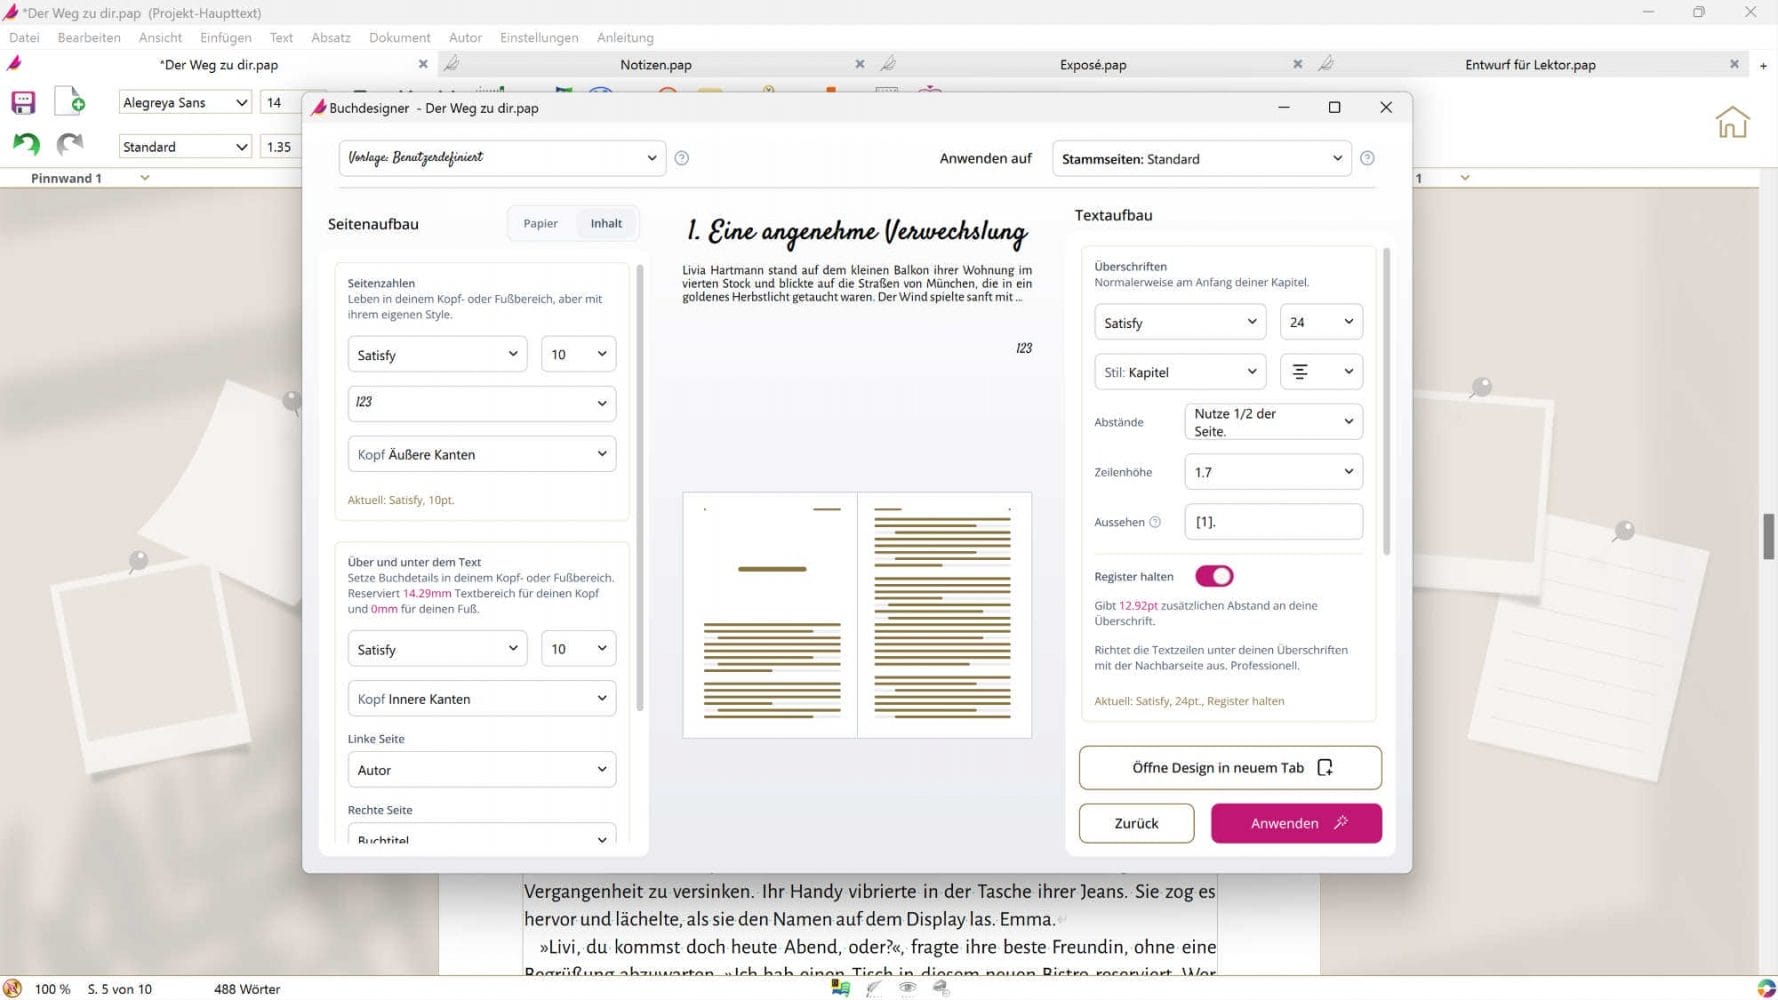Viewport: 1778px width, 1000px height.
Task: Open the Einfügen menu
Action: 225,37
